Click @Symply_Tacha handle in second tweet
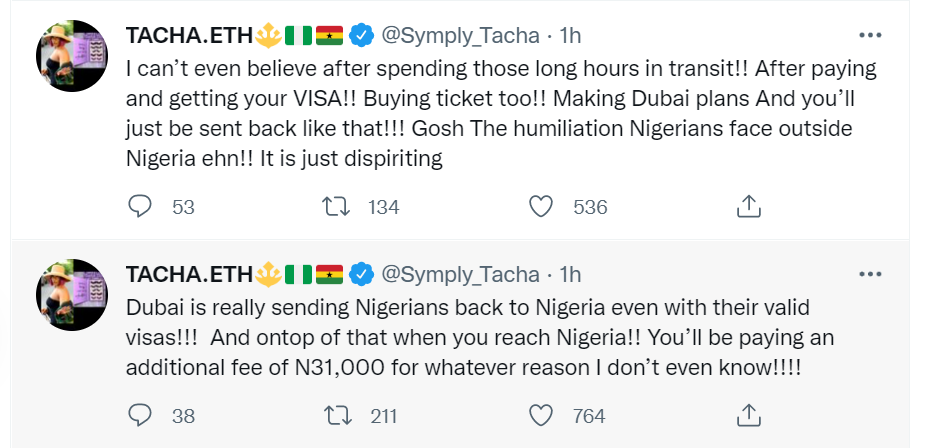Image resolution: width=926 pixels, height=448 pixels. [x=461, y=274]
